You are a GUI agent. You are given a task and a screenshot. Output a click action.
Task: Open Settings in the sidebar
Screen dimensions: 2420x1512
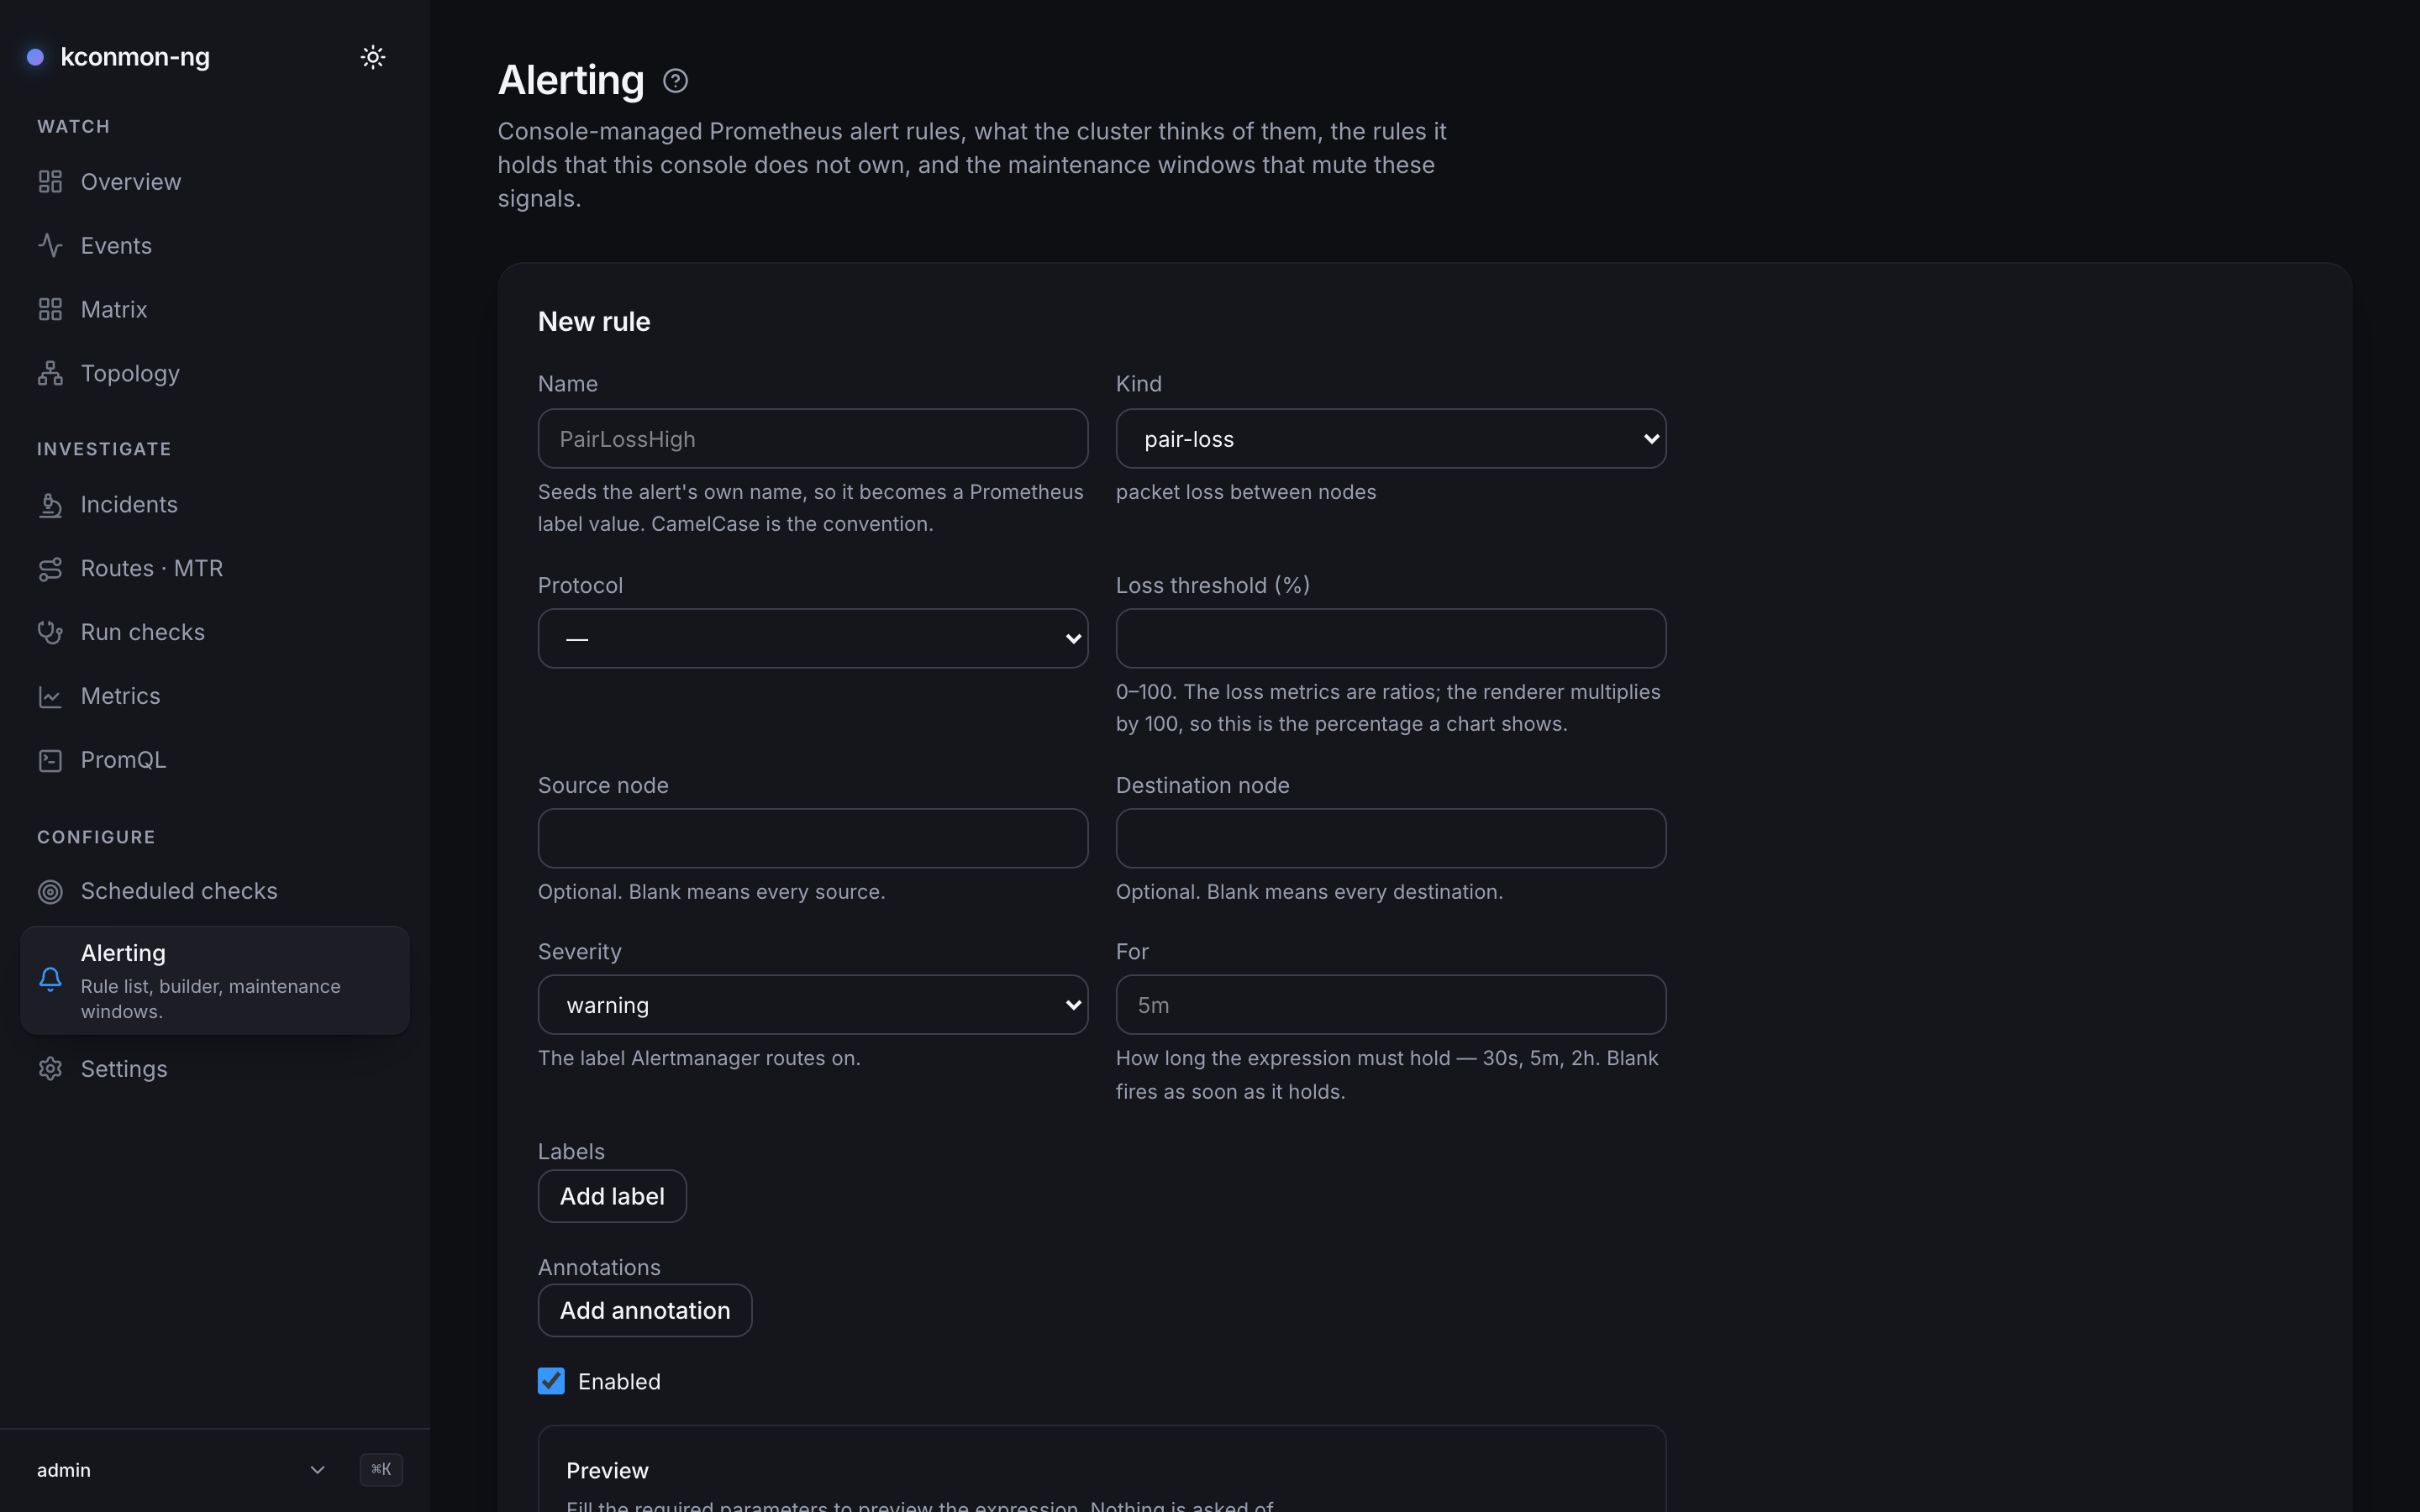point(215,1069)
